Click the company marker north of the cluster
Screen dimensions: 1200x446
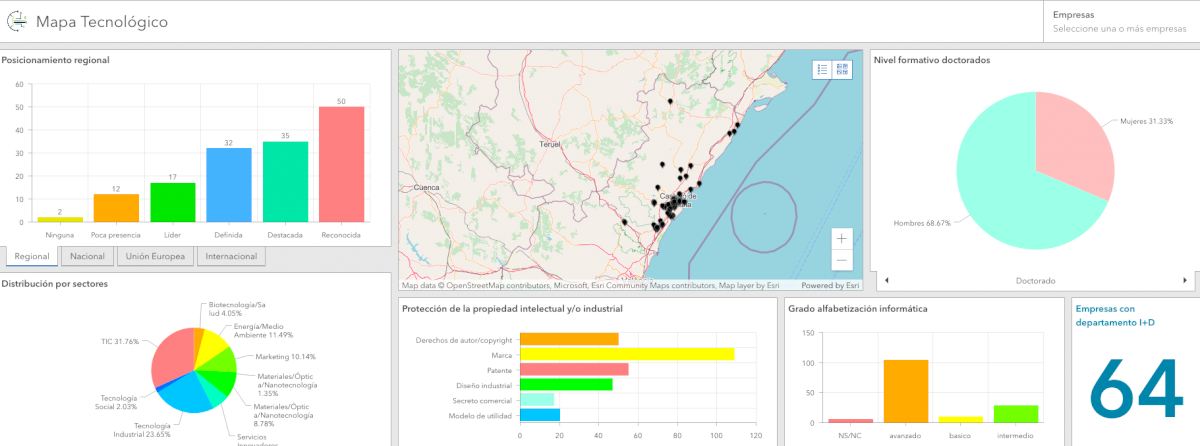[670, 101]
